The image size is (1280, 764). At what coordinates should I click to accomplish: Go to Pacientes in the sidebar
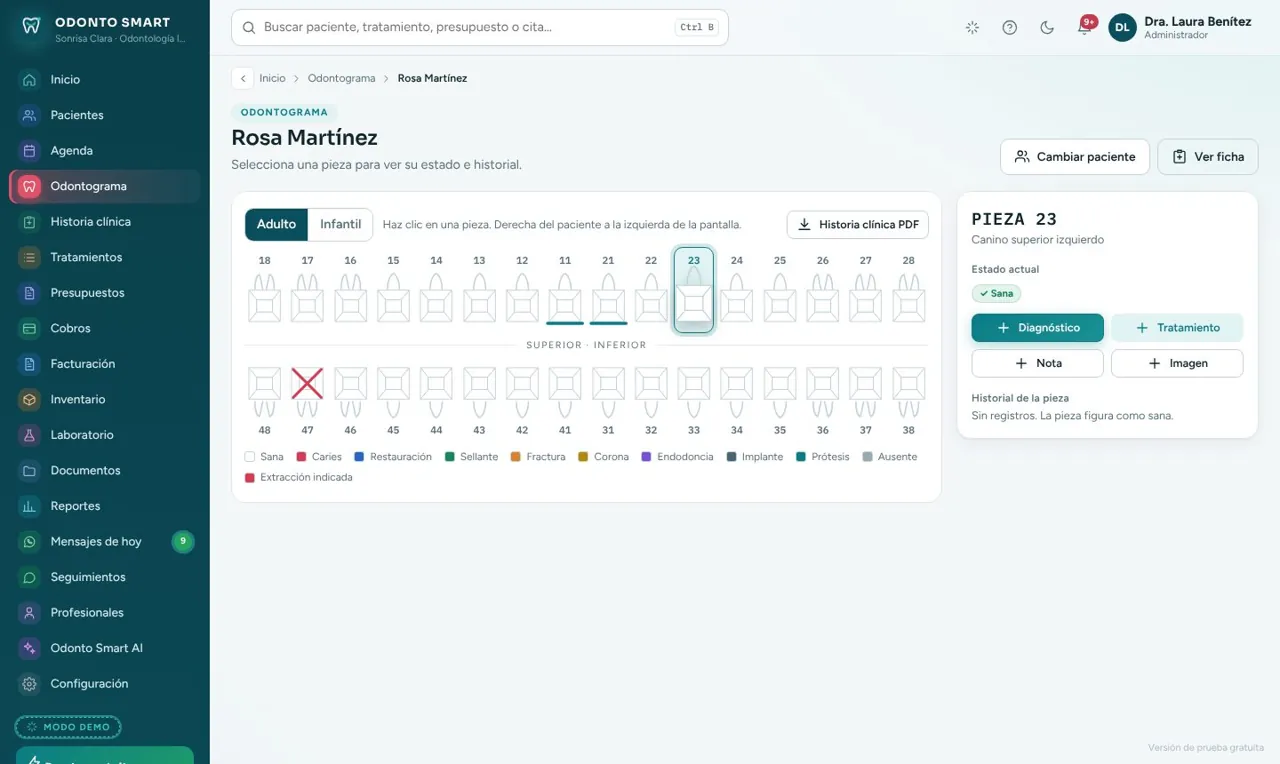105,115
